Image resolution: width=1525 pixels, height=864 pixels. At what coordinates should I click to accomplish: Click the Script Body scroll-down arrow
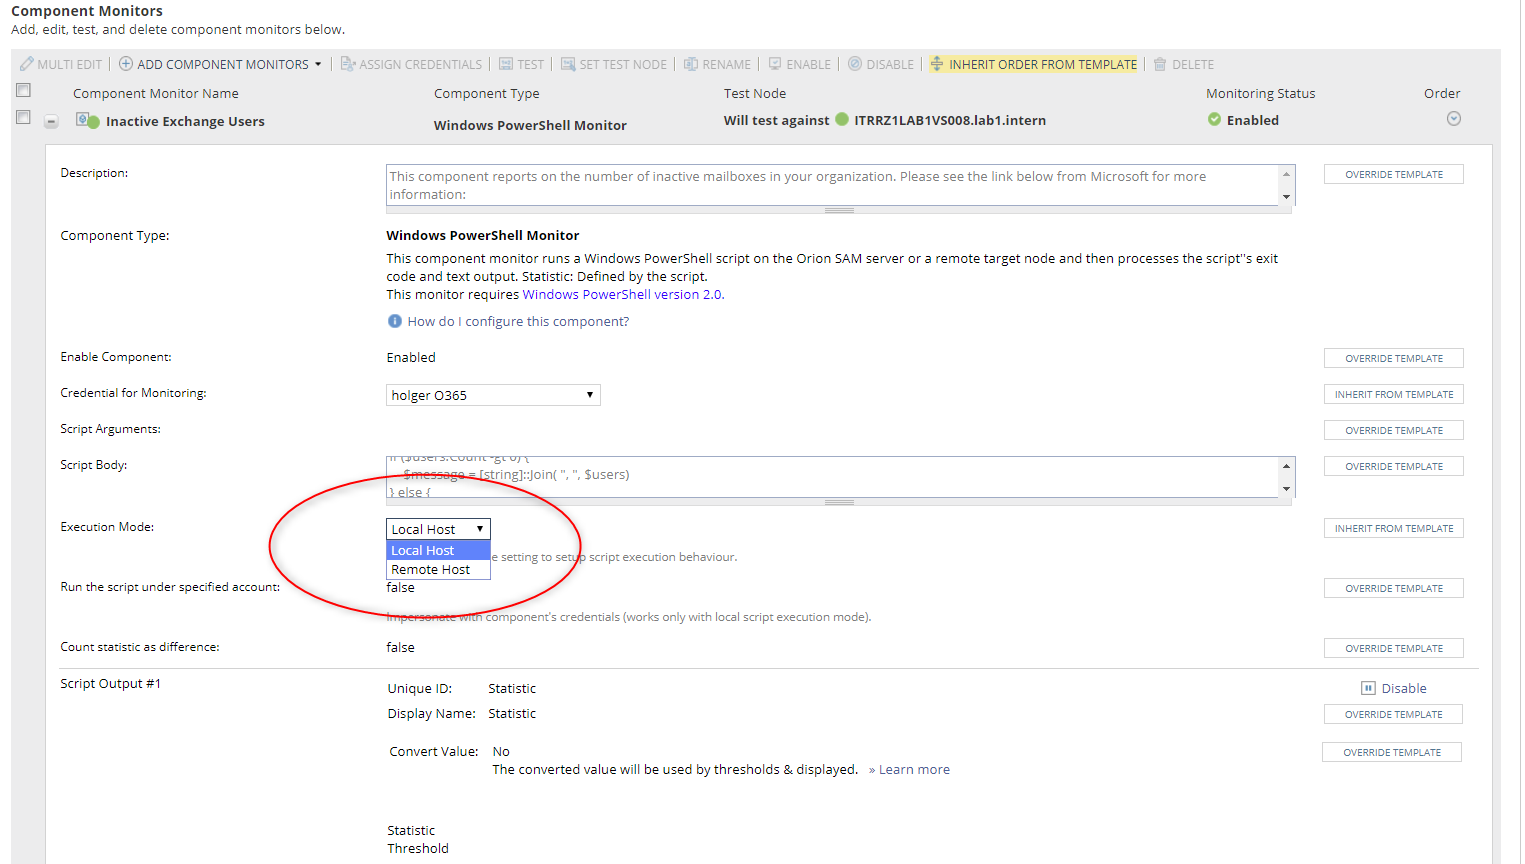click(1286, 489)
